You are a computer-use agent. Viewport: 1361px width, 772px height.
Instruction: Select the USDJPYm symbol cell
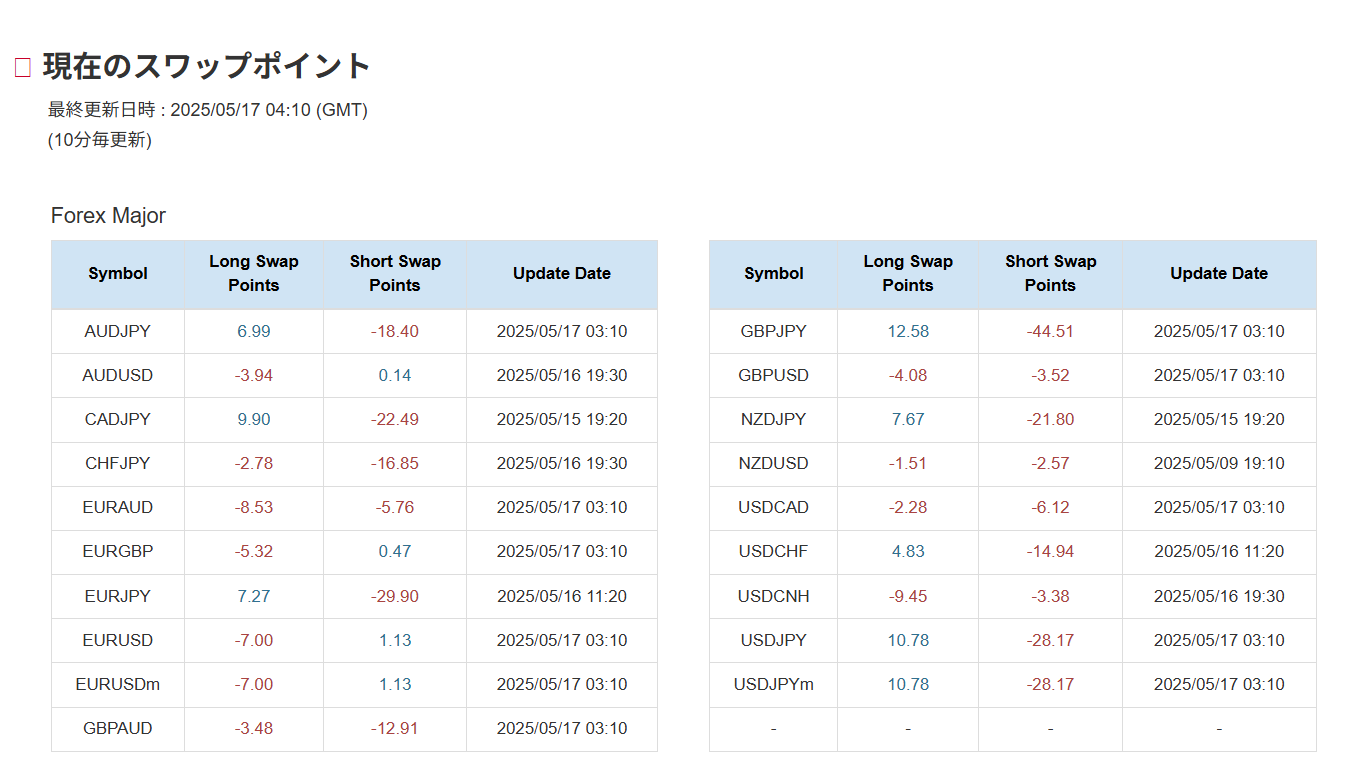click(x=773, y=685)
